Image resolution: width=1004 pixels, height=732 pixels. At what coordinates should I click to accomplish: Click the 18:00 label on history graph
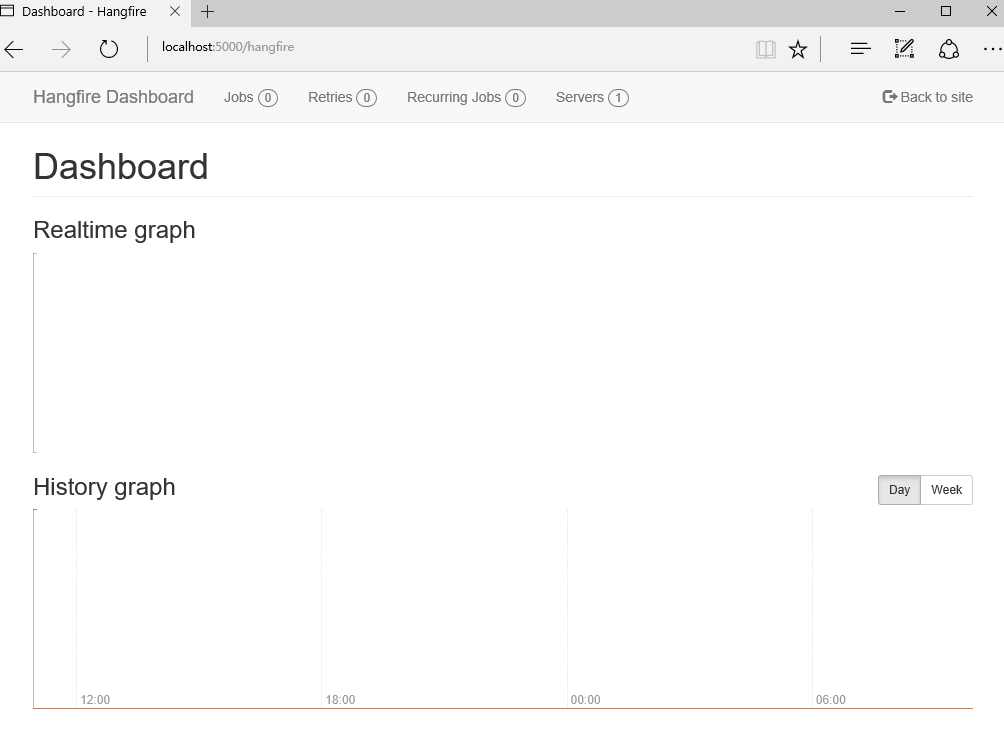[x=340, y=699]
